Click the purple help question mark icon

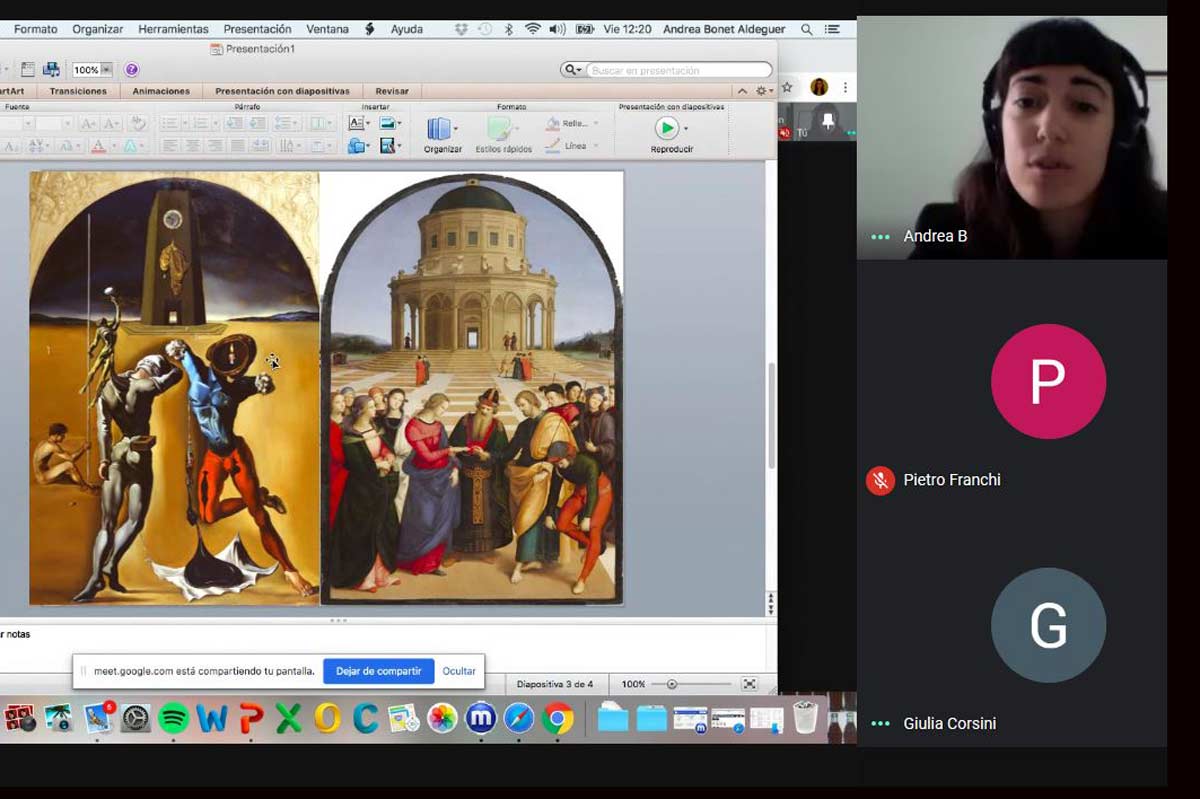(132, 70)
